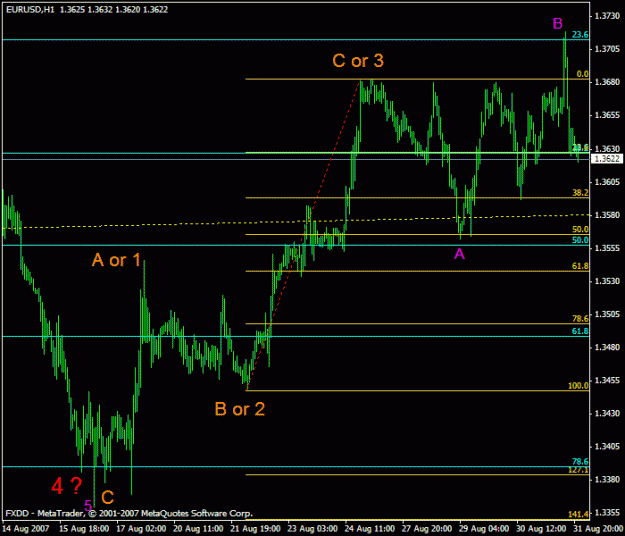Screen dimensions: 625x536
Task: Click the 1.3380 price axis label
Action: (607, 479)
